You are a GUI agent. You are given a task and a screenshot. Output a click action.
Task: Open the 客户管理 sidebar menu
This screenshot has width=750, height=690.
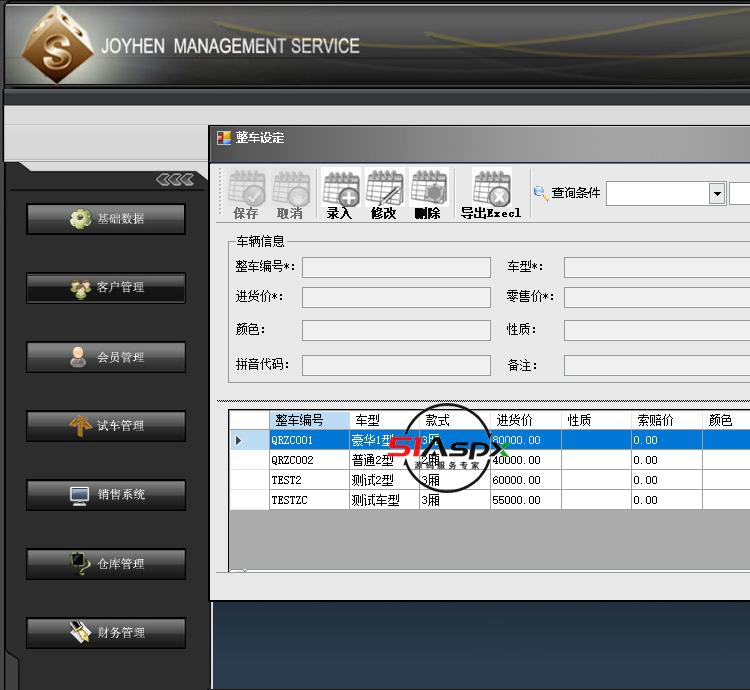point(106,288)
